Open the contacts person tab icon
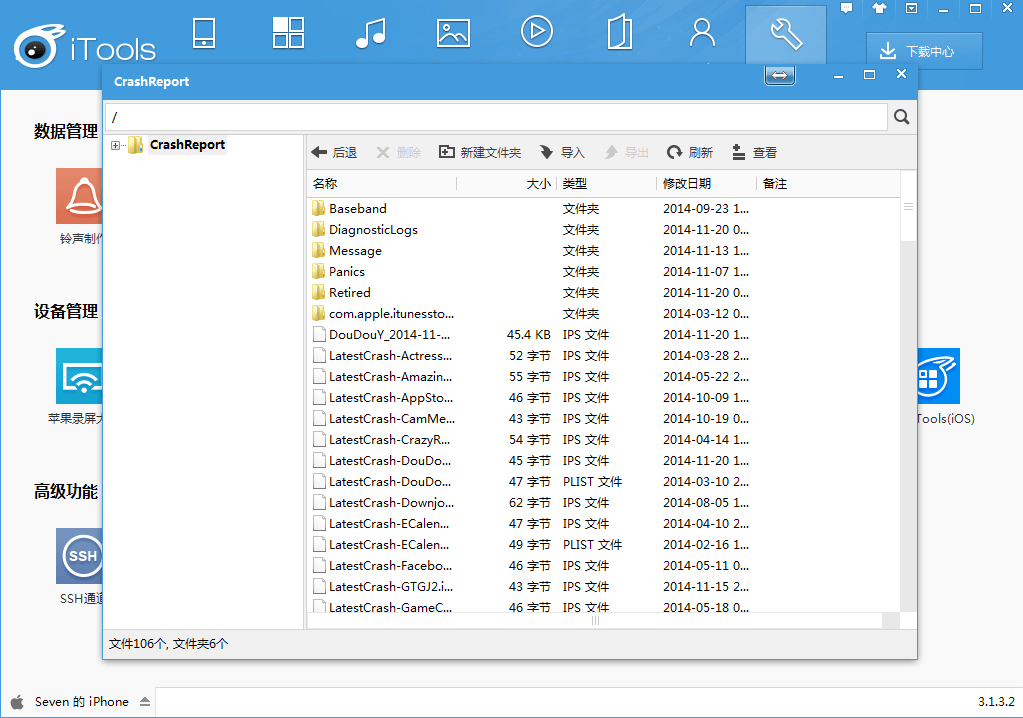 tap(702, 33)
